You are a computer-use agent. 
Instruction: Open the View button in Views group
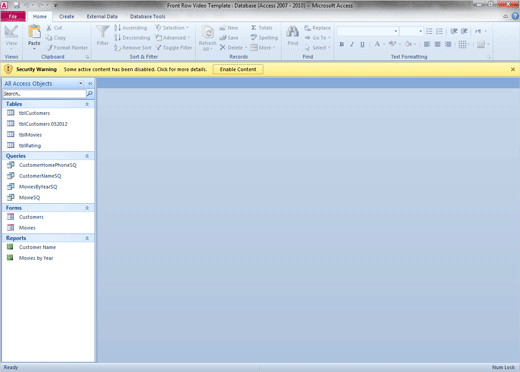(11, 37)
